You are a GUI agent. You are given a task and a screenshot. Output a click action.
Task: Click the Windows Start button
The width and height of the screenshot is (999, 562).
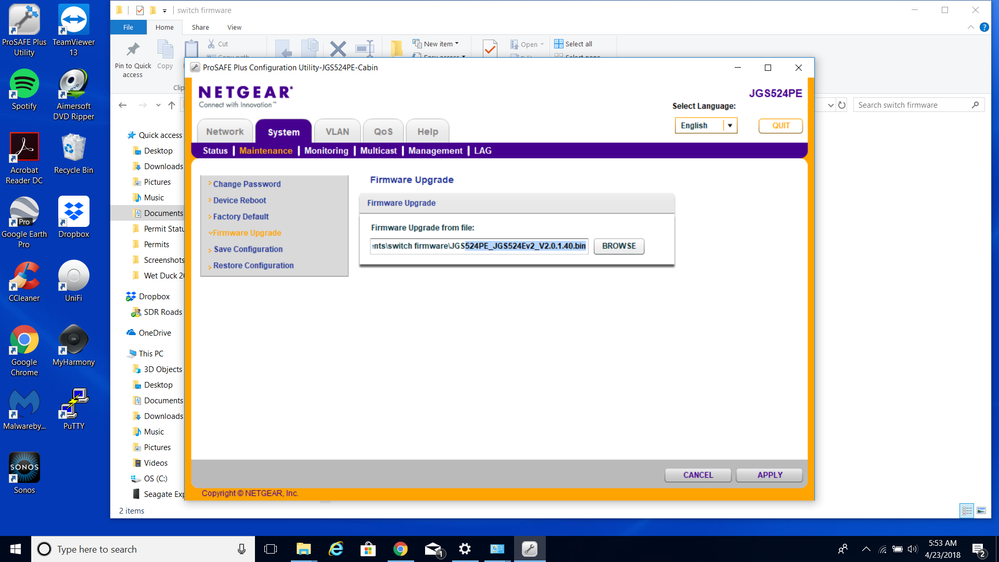coord(15,549)
